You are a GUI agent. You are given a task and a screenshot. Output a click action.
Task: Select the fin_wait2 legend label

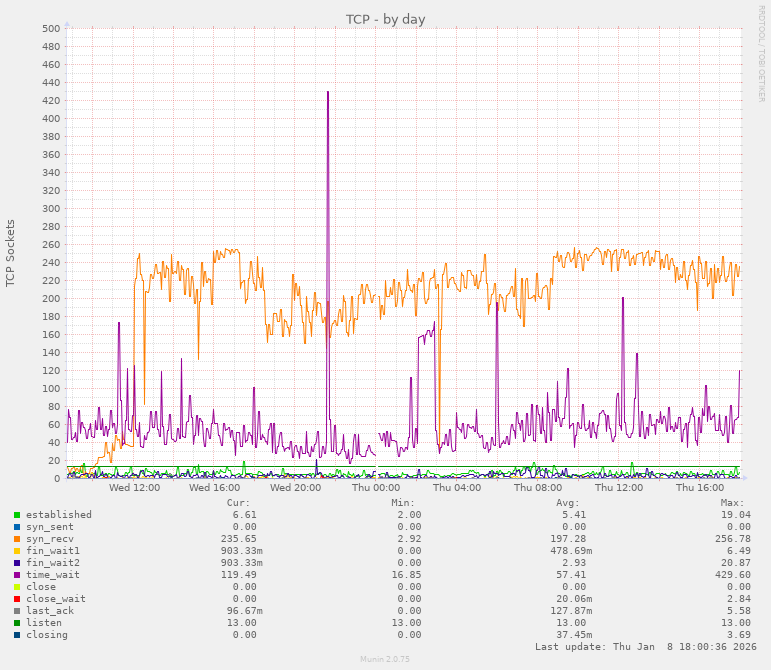pyautogui.click(x=53, y=563)
